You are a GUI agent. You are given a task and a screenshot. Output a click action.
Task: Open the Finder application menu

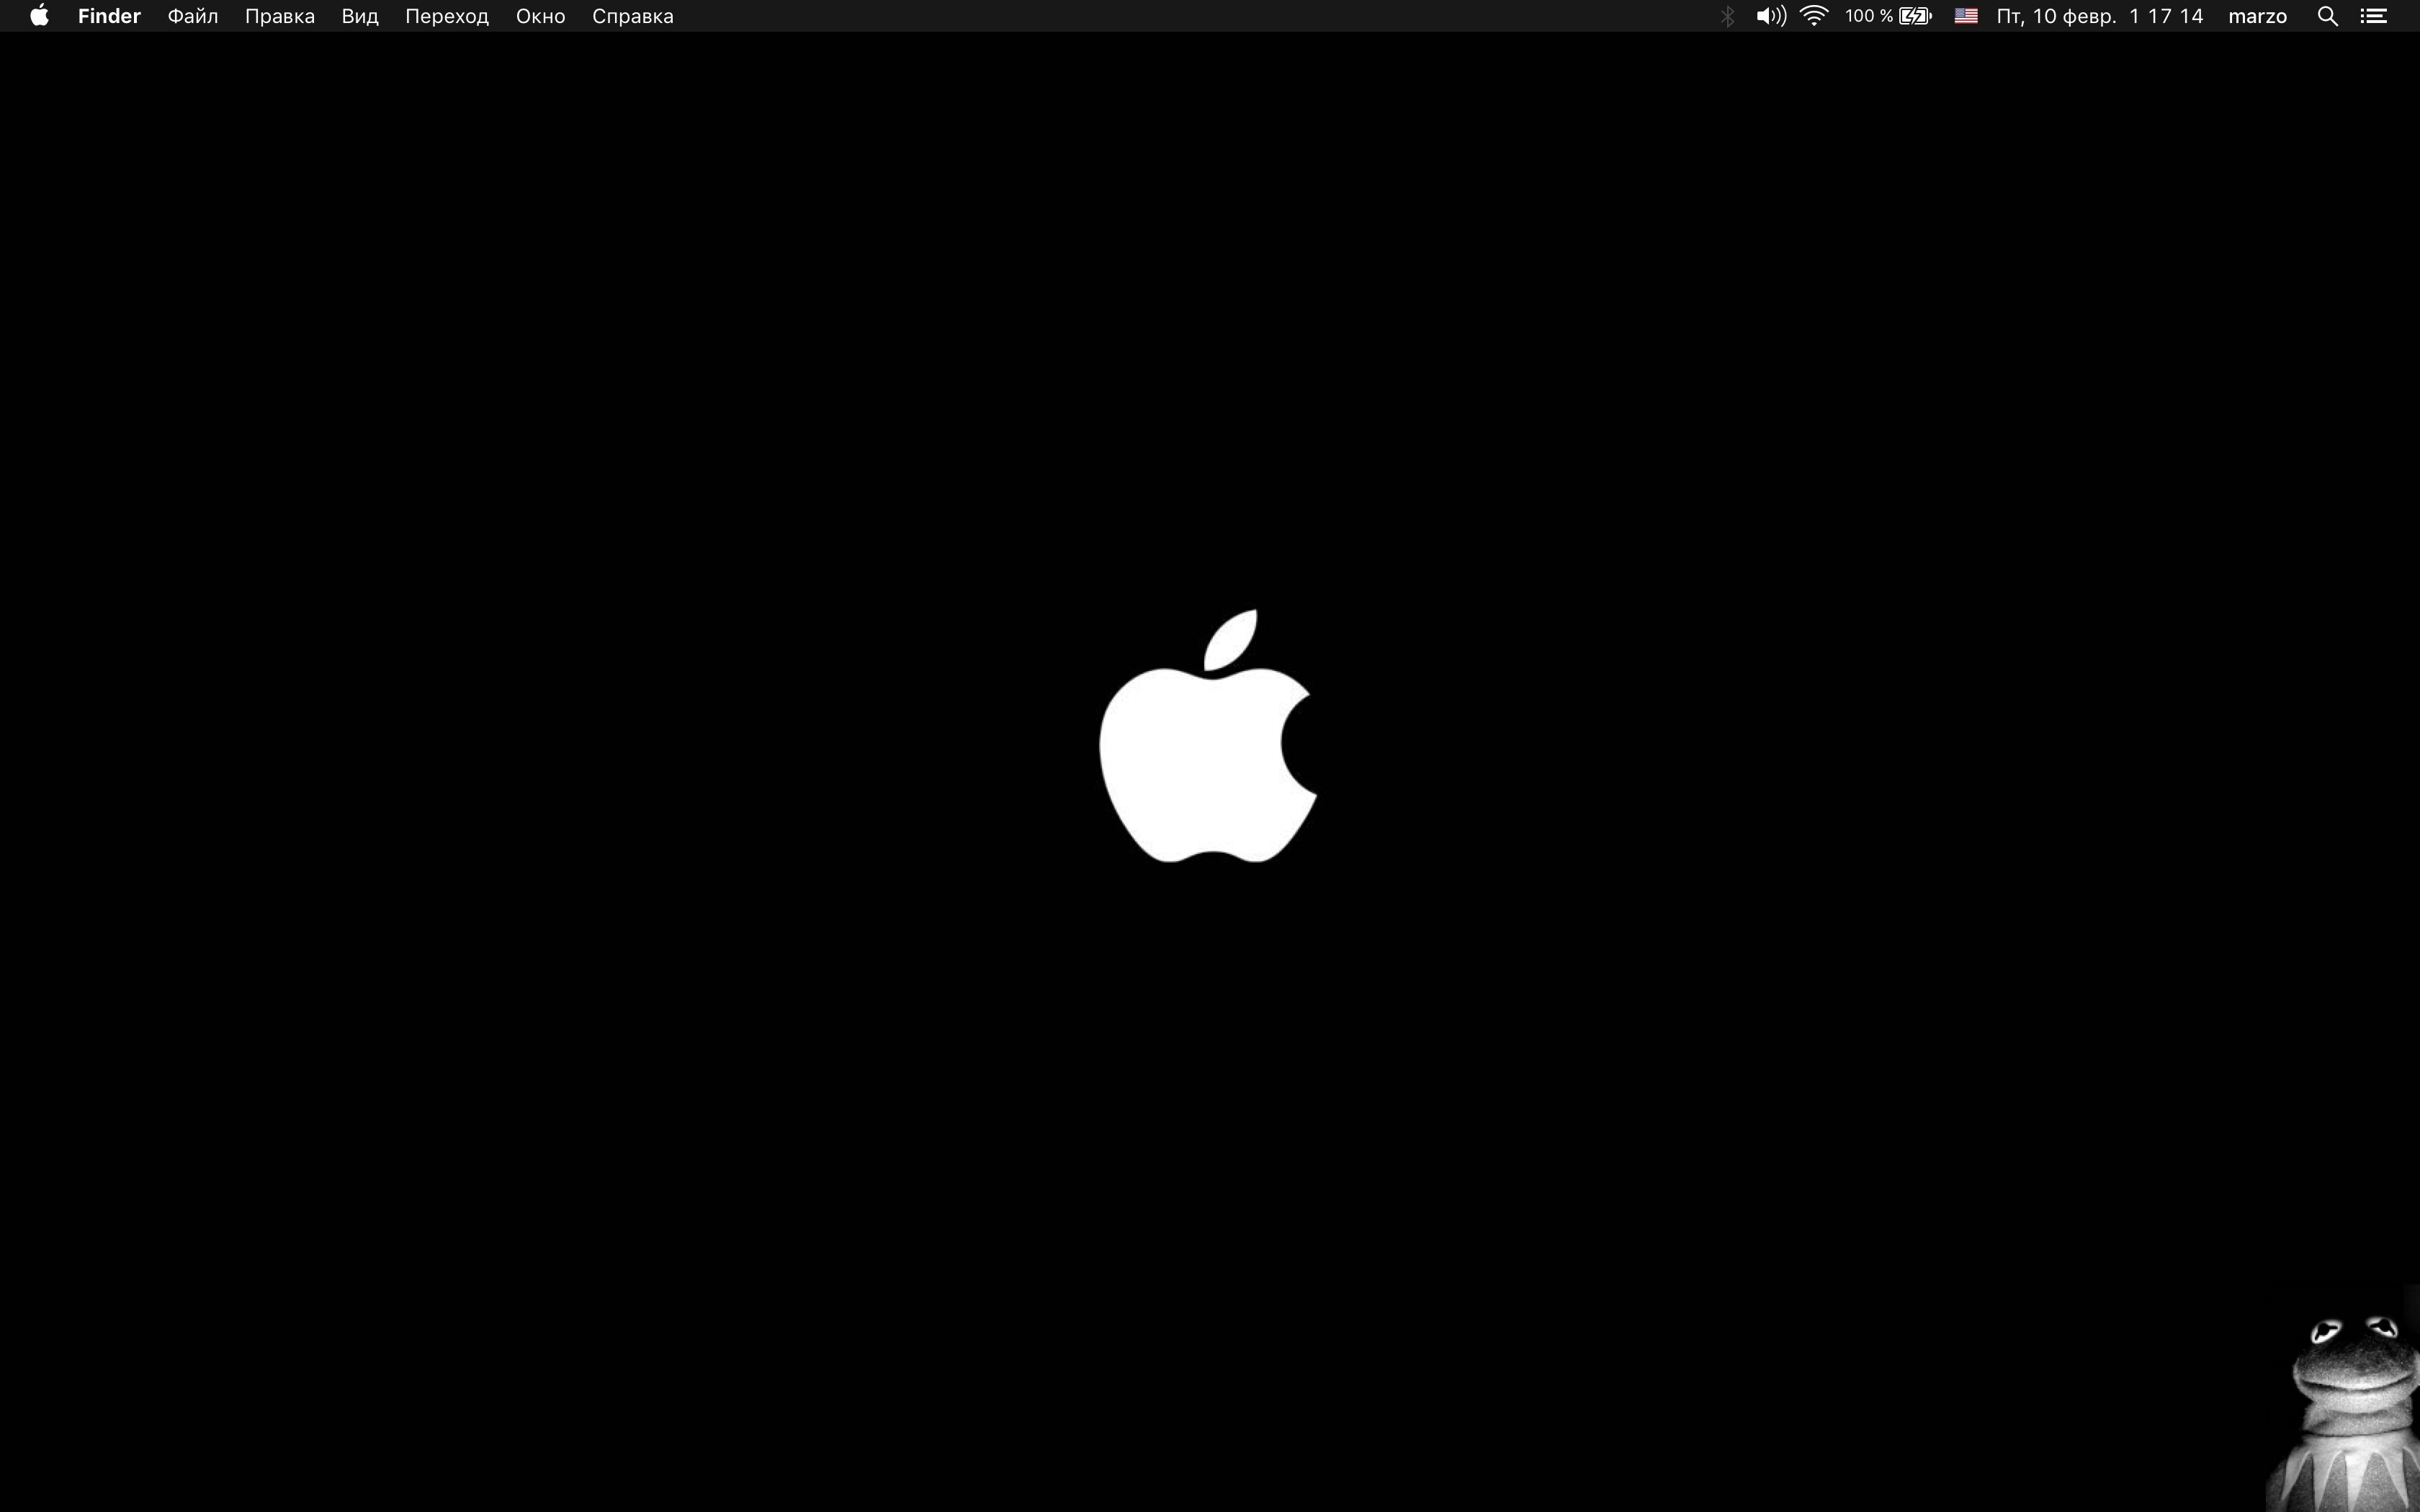pos(109,16)
